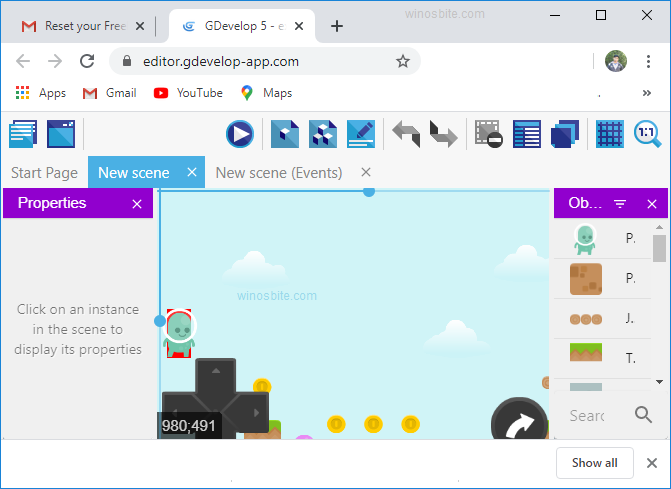Click the objects list scroll-up arrow
This screenshot has height=489, width=671.
[x=659, y=227]
